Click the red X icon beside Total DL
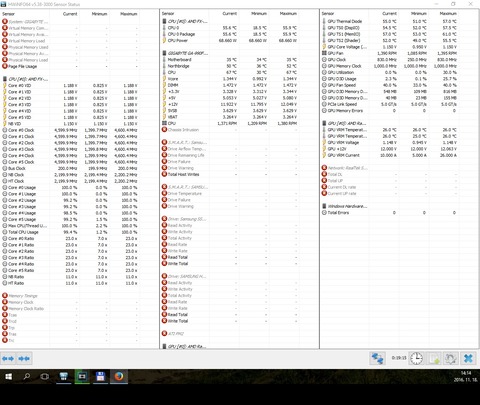The image size is (480, 405). 324,174
